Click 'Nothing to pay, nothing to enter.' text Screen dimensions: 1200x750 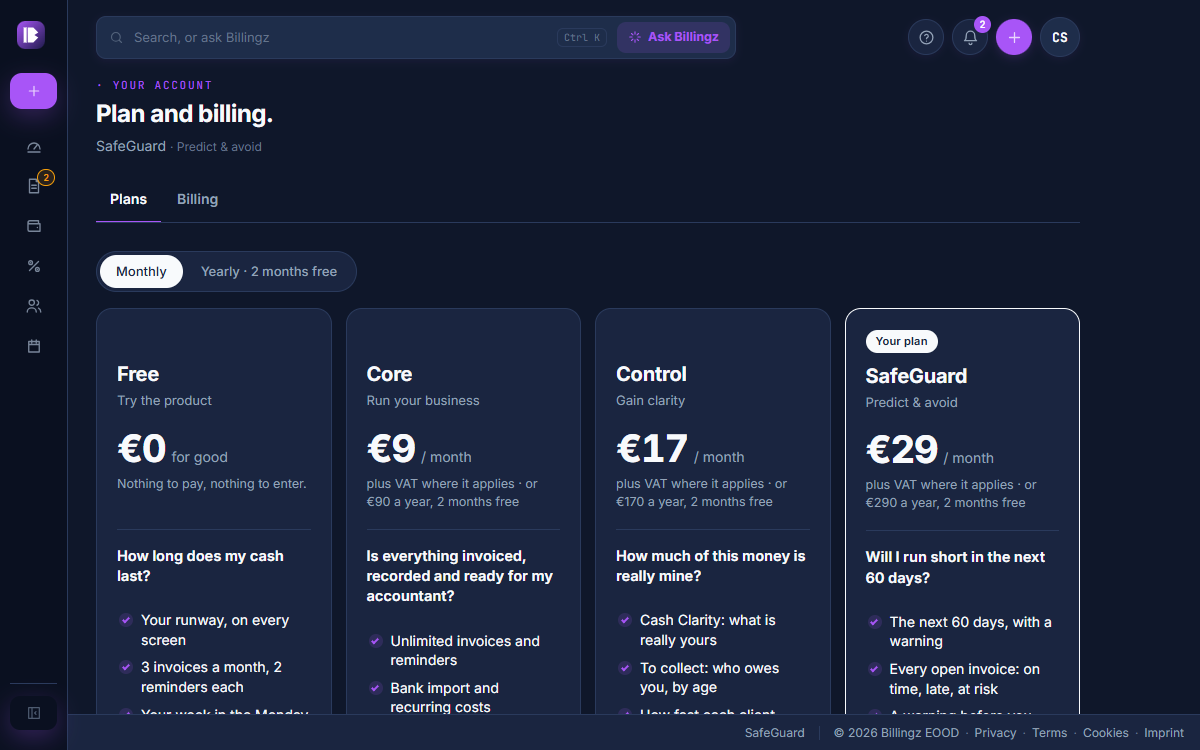click(212, 484)
